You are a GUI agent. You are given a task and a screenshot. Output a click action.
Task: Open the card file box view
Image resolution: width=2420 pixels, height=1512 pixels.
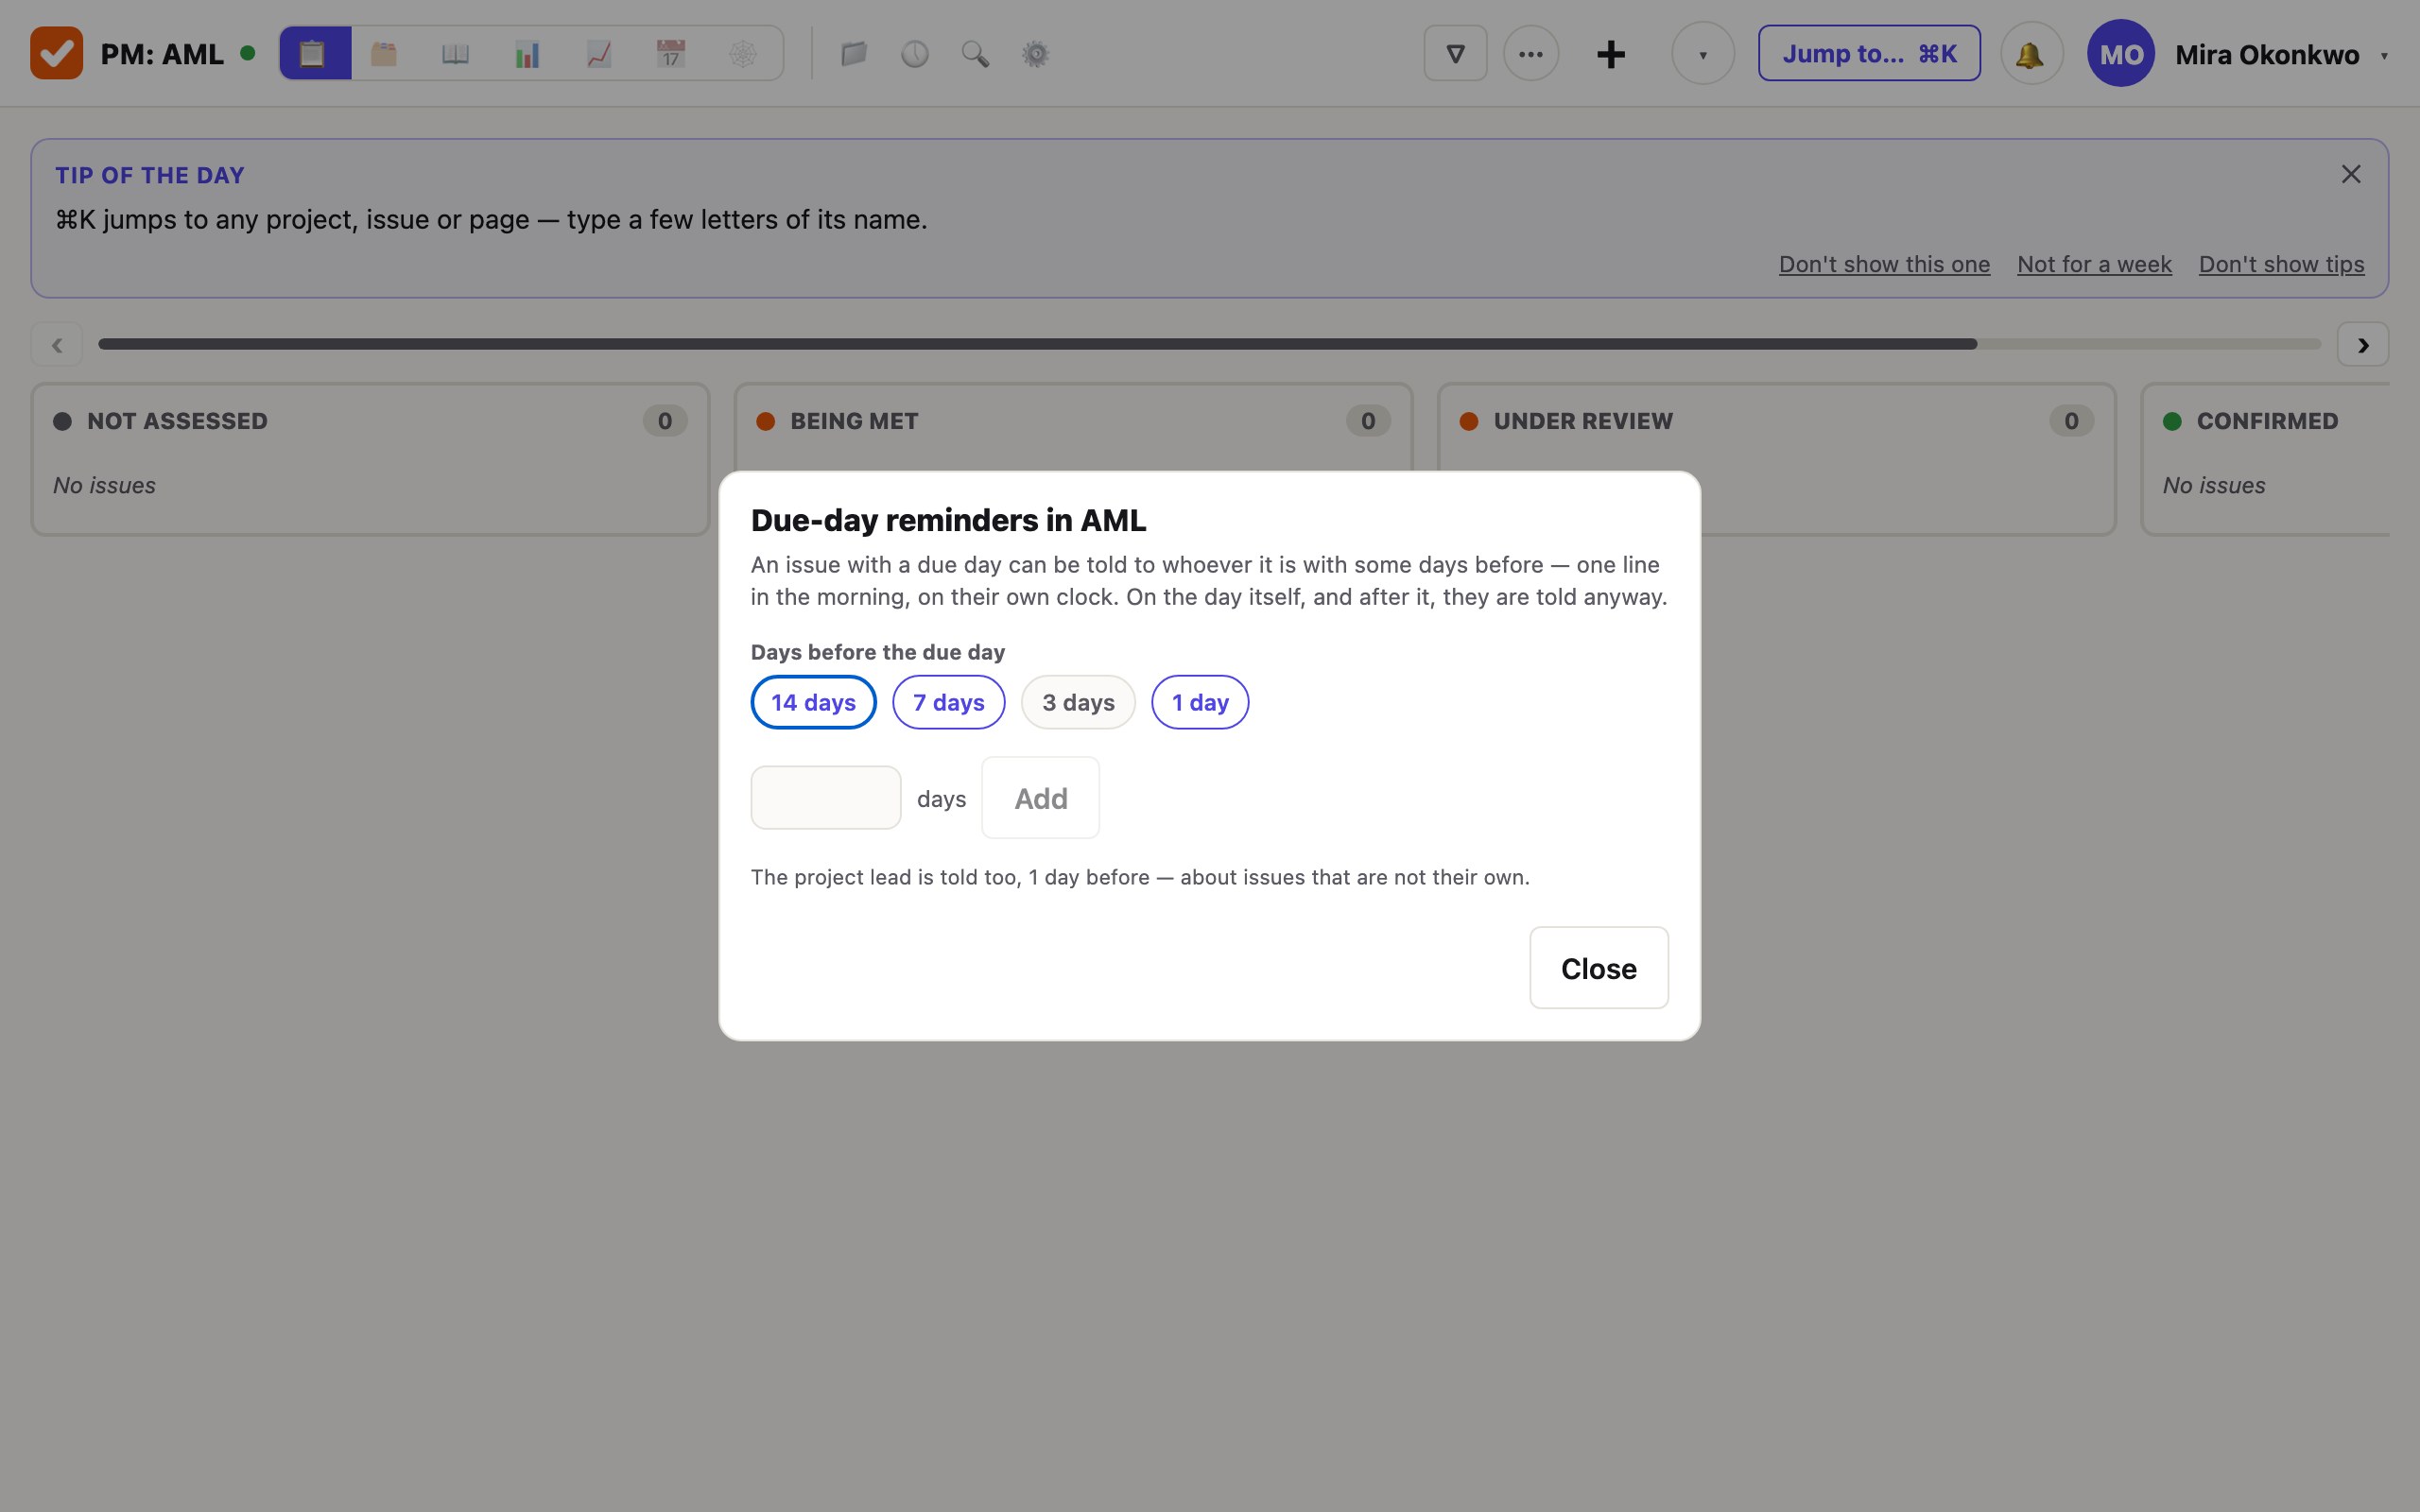pyautogui.click(x=384, y=54)
